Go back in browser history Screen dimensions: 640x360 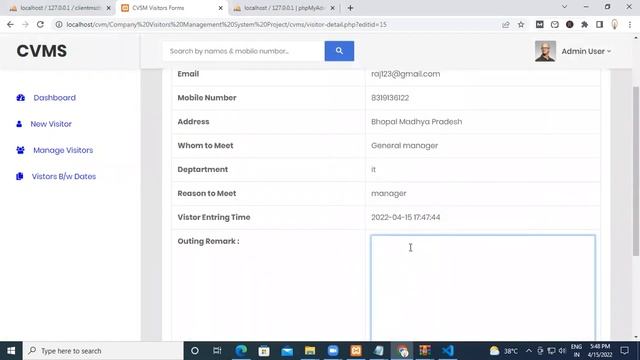click(x=10, y=24)
